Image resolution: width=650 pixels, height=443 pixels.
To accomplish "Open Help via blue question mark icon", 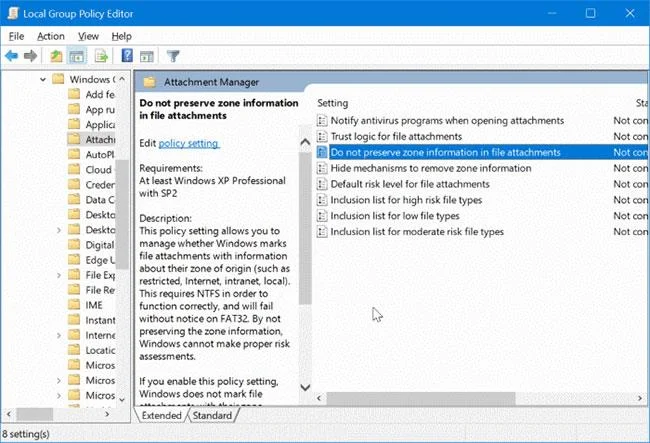I will pos(127,55).
